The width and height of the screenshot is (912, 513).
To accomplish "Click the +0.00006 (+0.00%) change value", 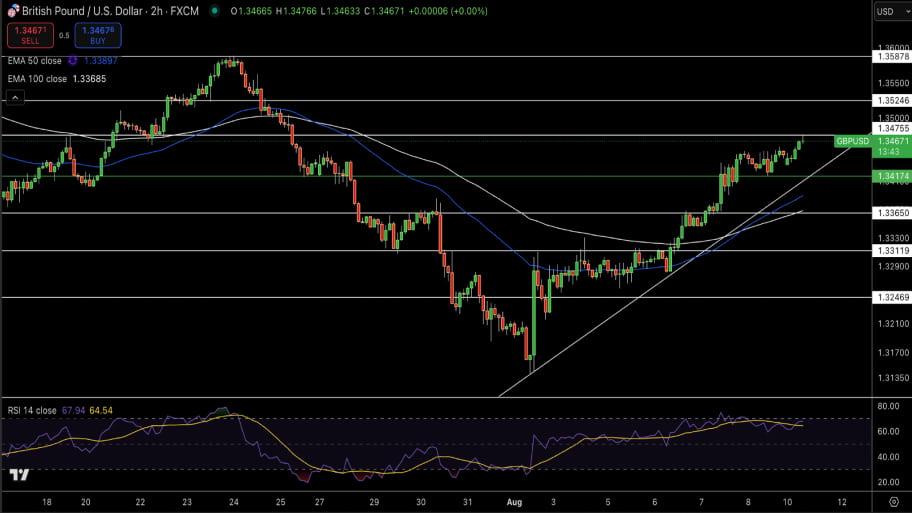I will [448, 11].
